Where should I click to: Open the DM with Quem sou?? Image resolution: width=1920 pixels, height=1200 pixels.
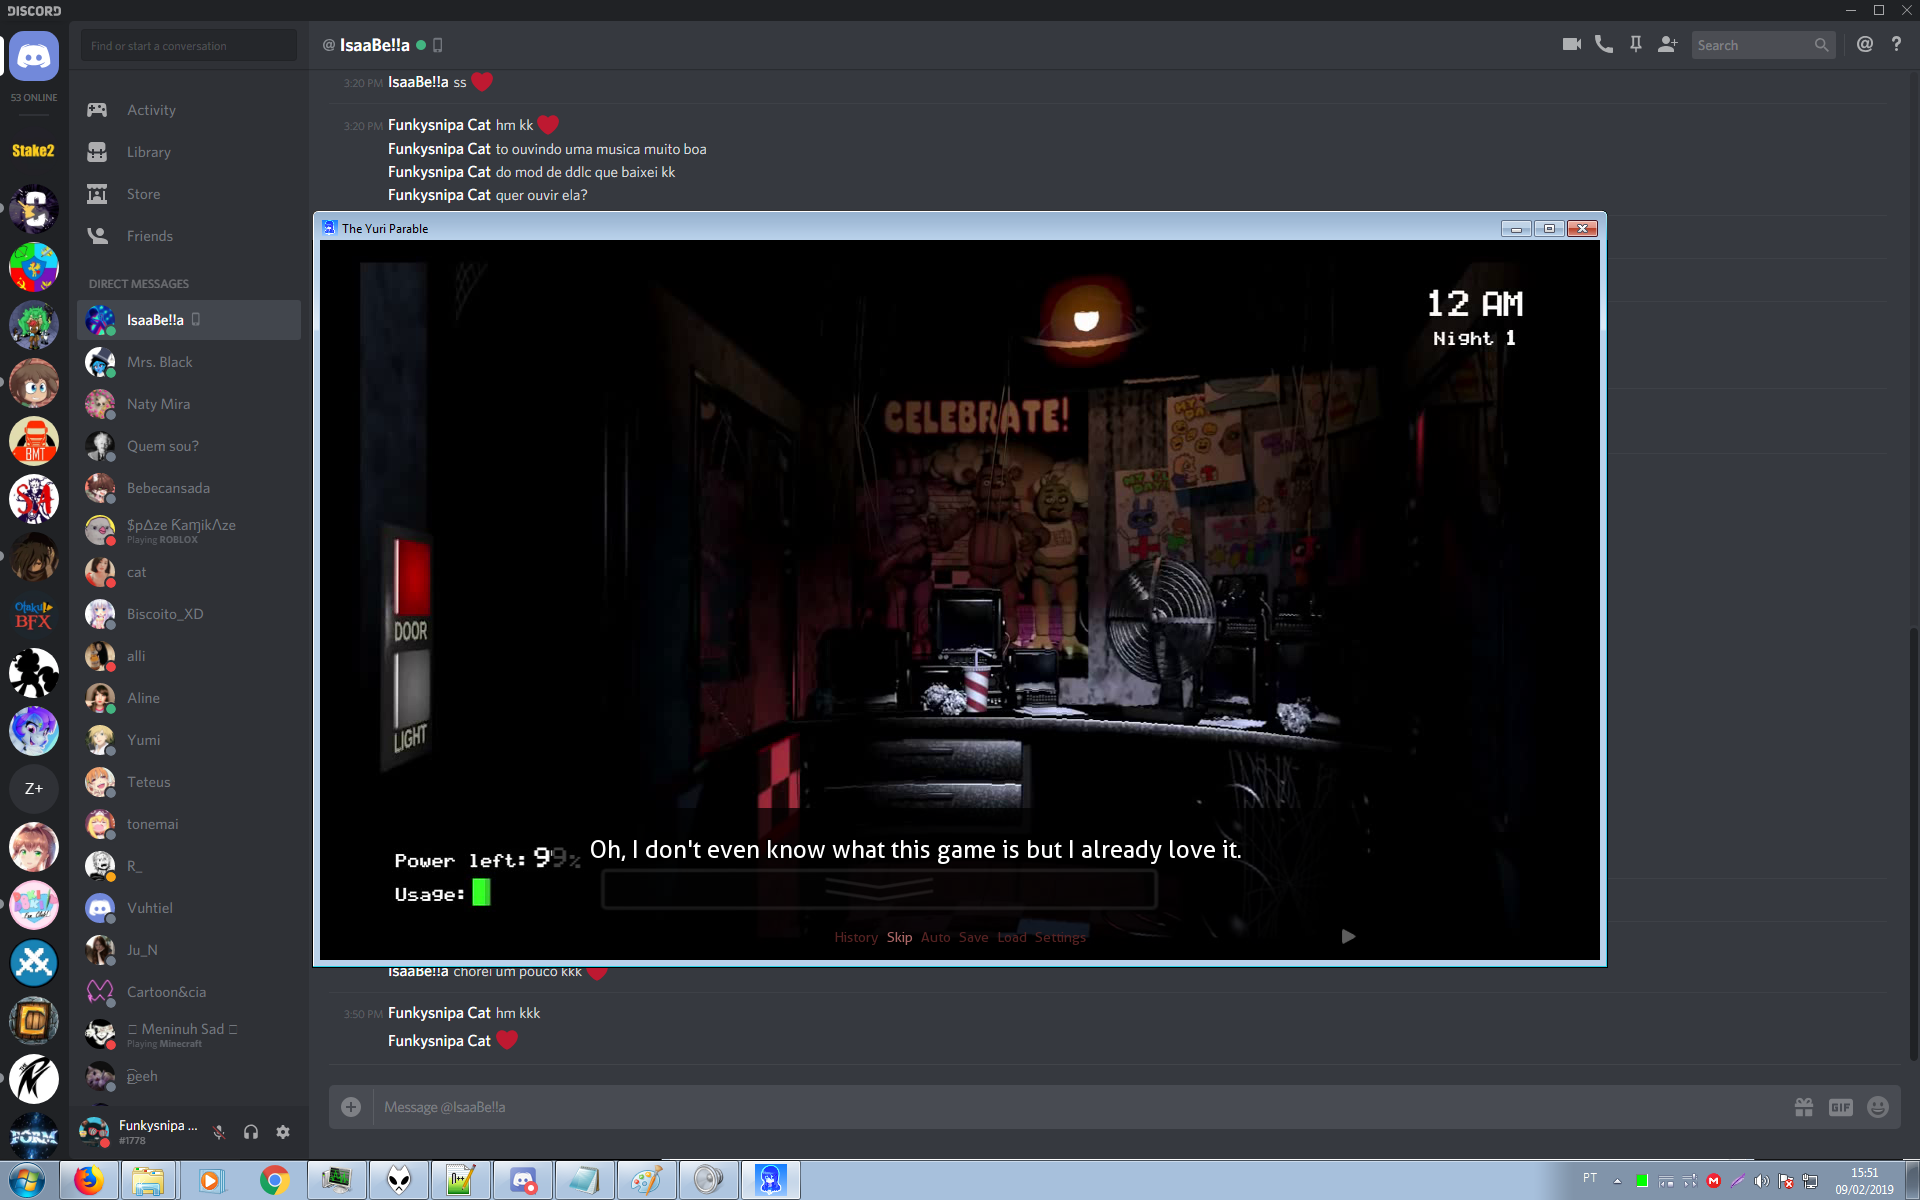[x=189, y=446]
